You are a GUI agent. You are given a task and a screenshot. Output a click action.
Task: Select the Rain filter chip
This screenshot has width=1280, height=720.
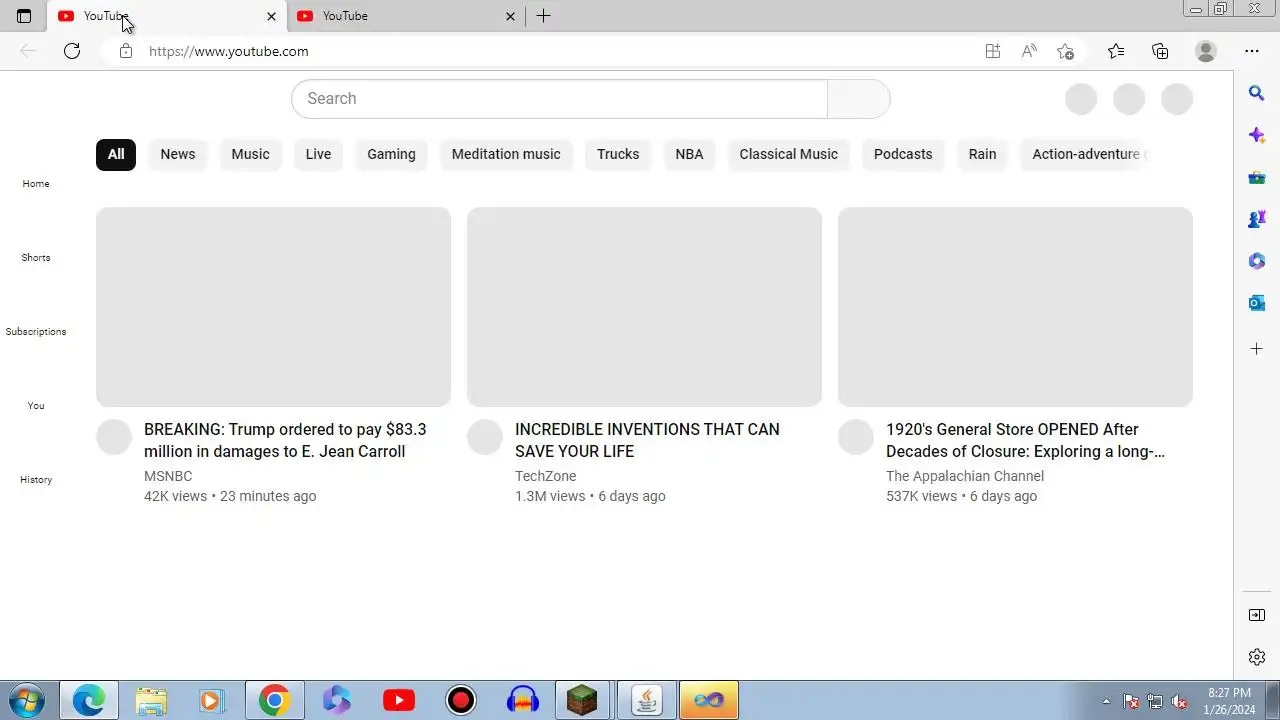click(x=982, y=154)
